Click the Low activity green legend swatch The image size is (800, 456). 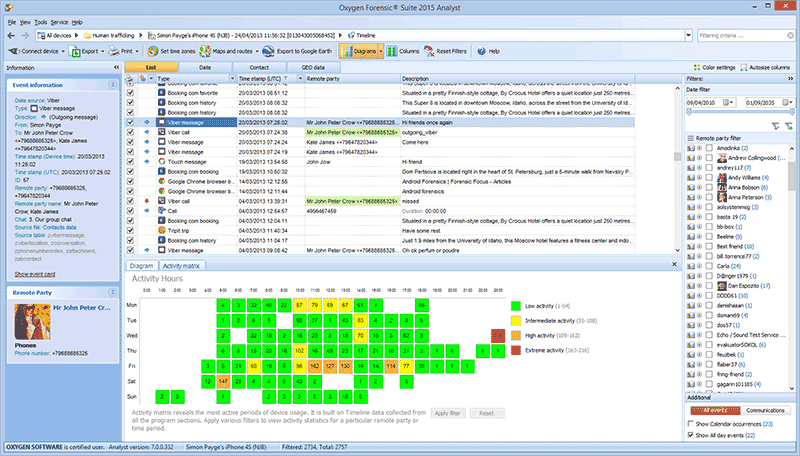[516, 306]
